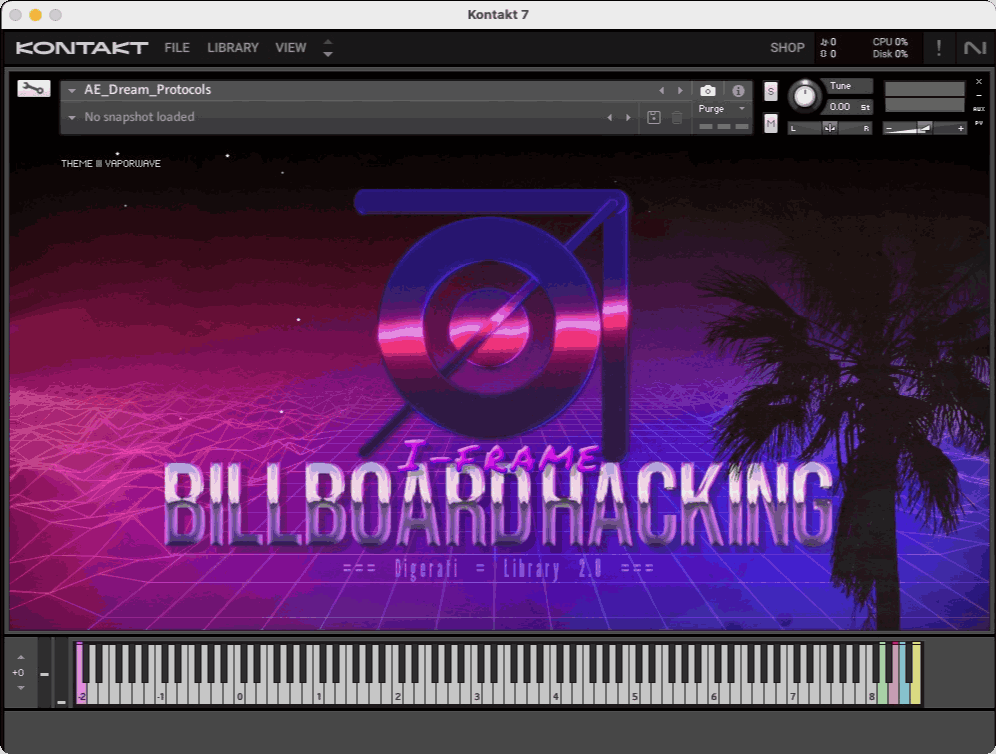
Task: Expand the snapshot list dropdown arrow
Action: [72, 118]
